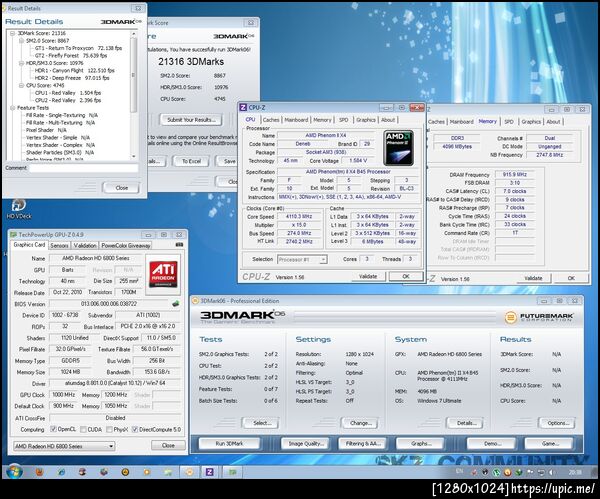Select the 'HDR2 - Deep Freeze' row

click(72, 78)
